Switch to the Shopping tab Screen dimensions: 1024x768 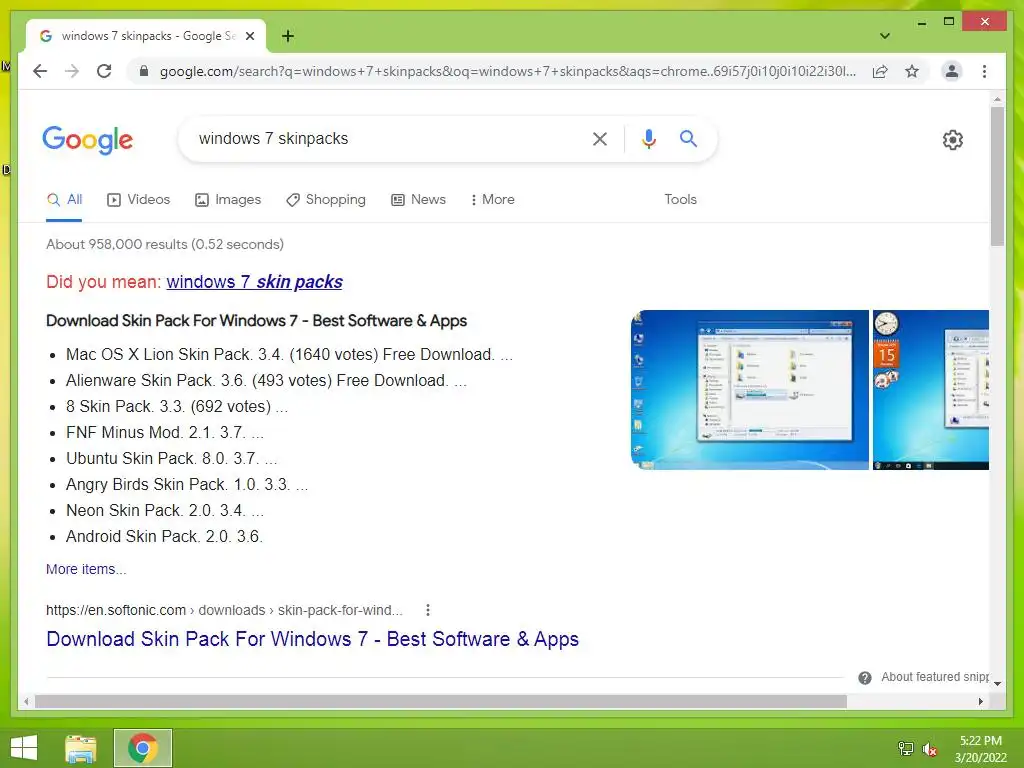click(x=326, y=200)
